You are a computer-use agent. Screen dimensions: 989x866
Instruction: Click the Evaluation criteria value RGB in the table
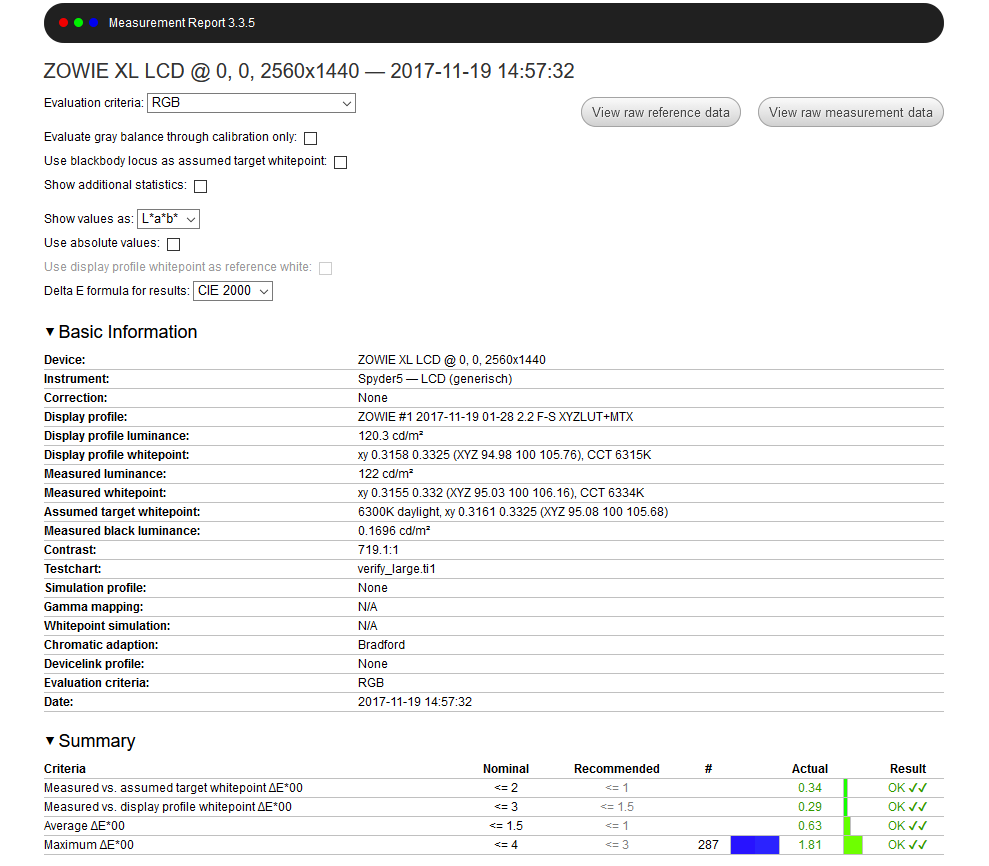(371, 682)
